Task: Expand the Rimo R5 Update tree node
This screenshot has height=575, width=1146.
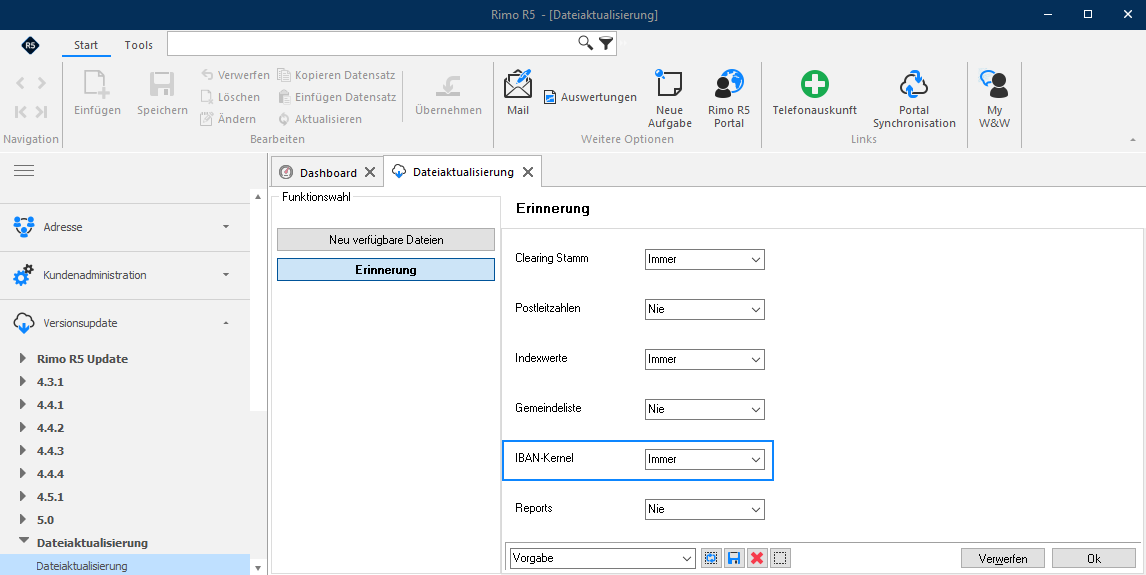Action: click(23, 359)
